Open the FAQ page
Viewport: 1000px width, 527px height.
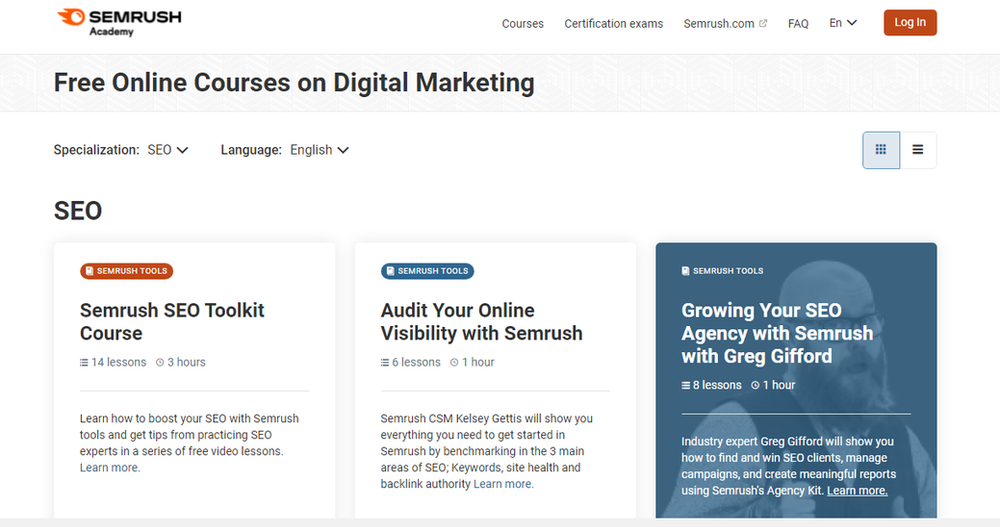[798, 24]
